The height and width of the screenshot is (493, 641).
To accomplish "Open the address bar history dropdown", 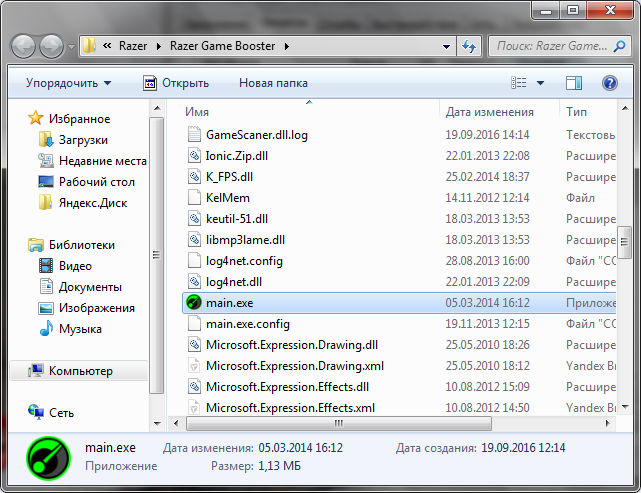I will click(x=446, y=47).
